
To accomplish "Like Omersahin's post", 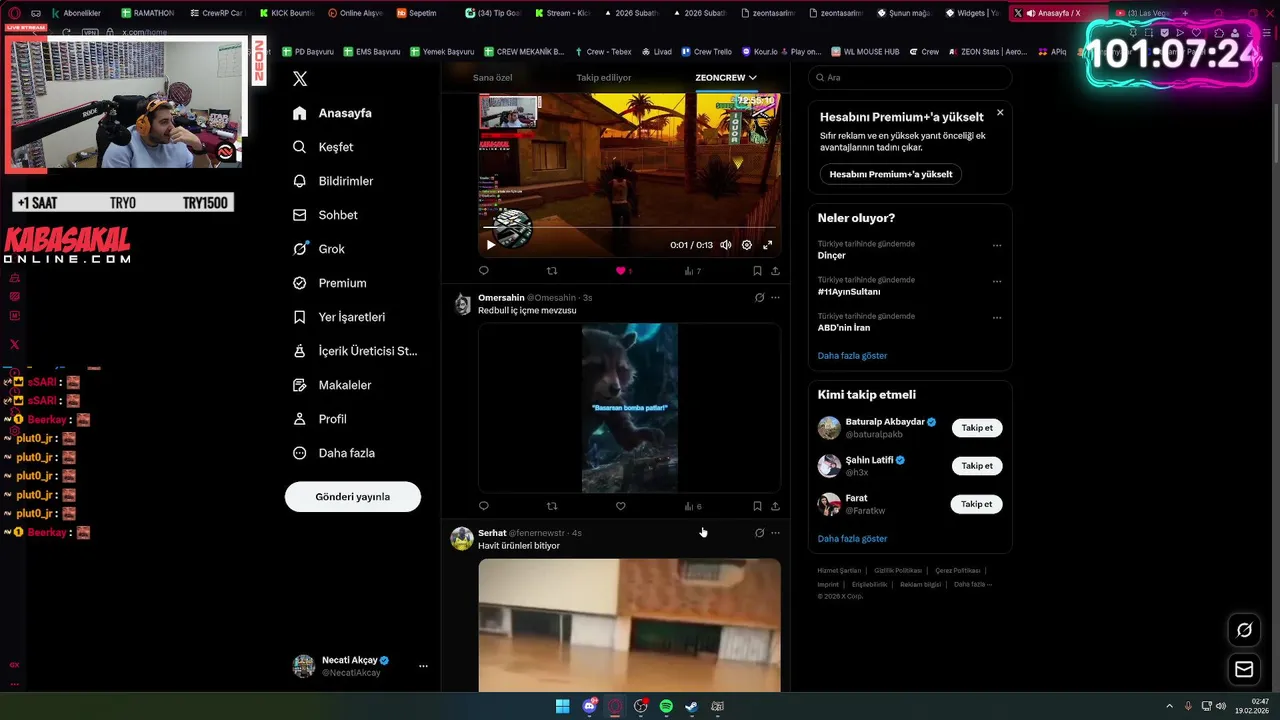I will point(620,506).
